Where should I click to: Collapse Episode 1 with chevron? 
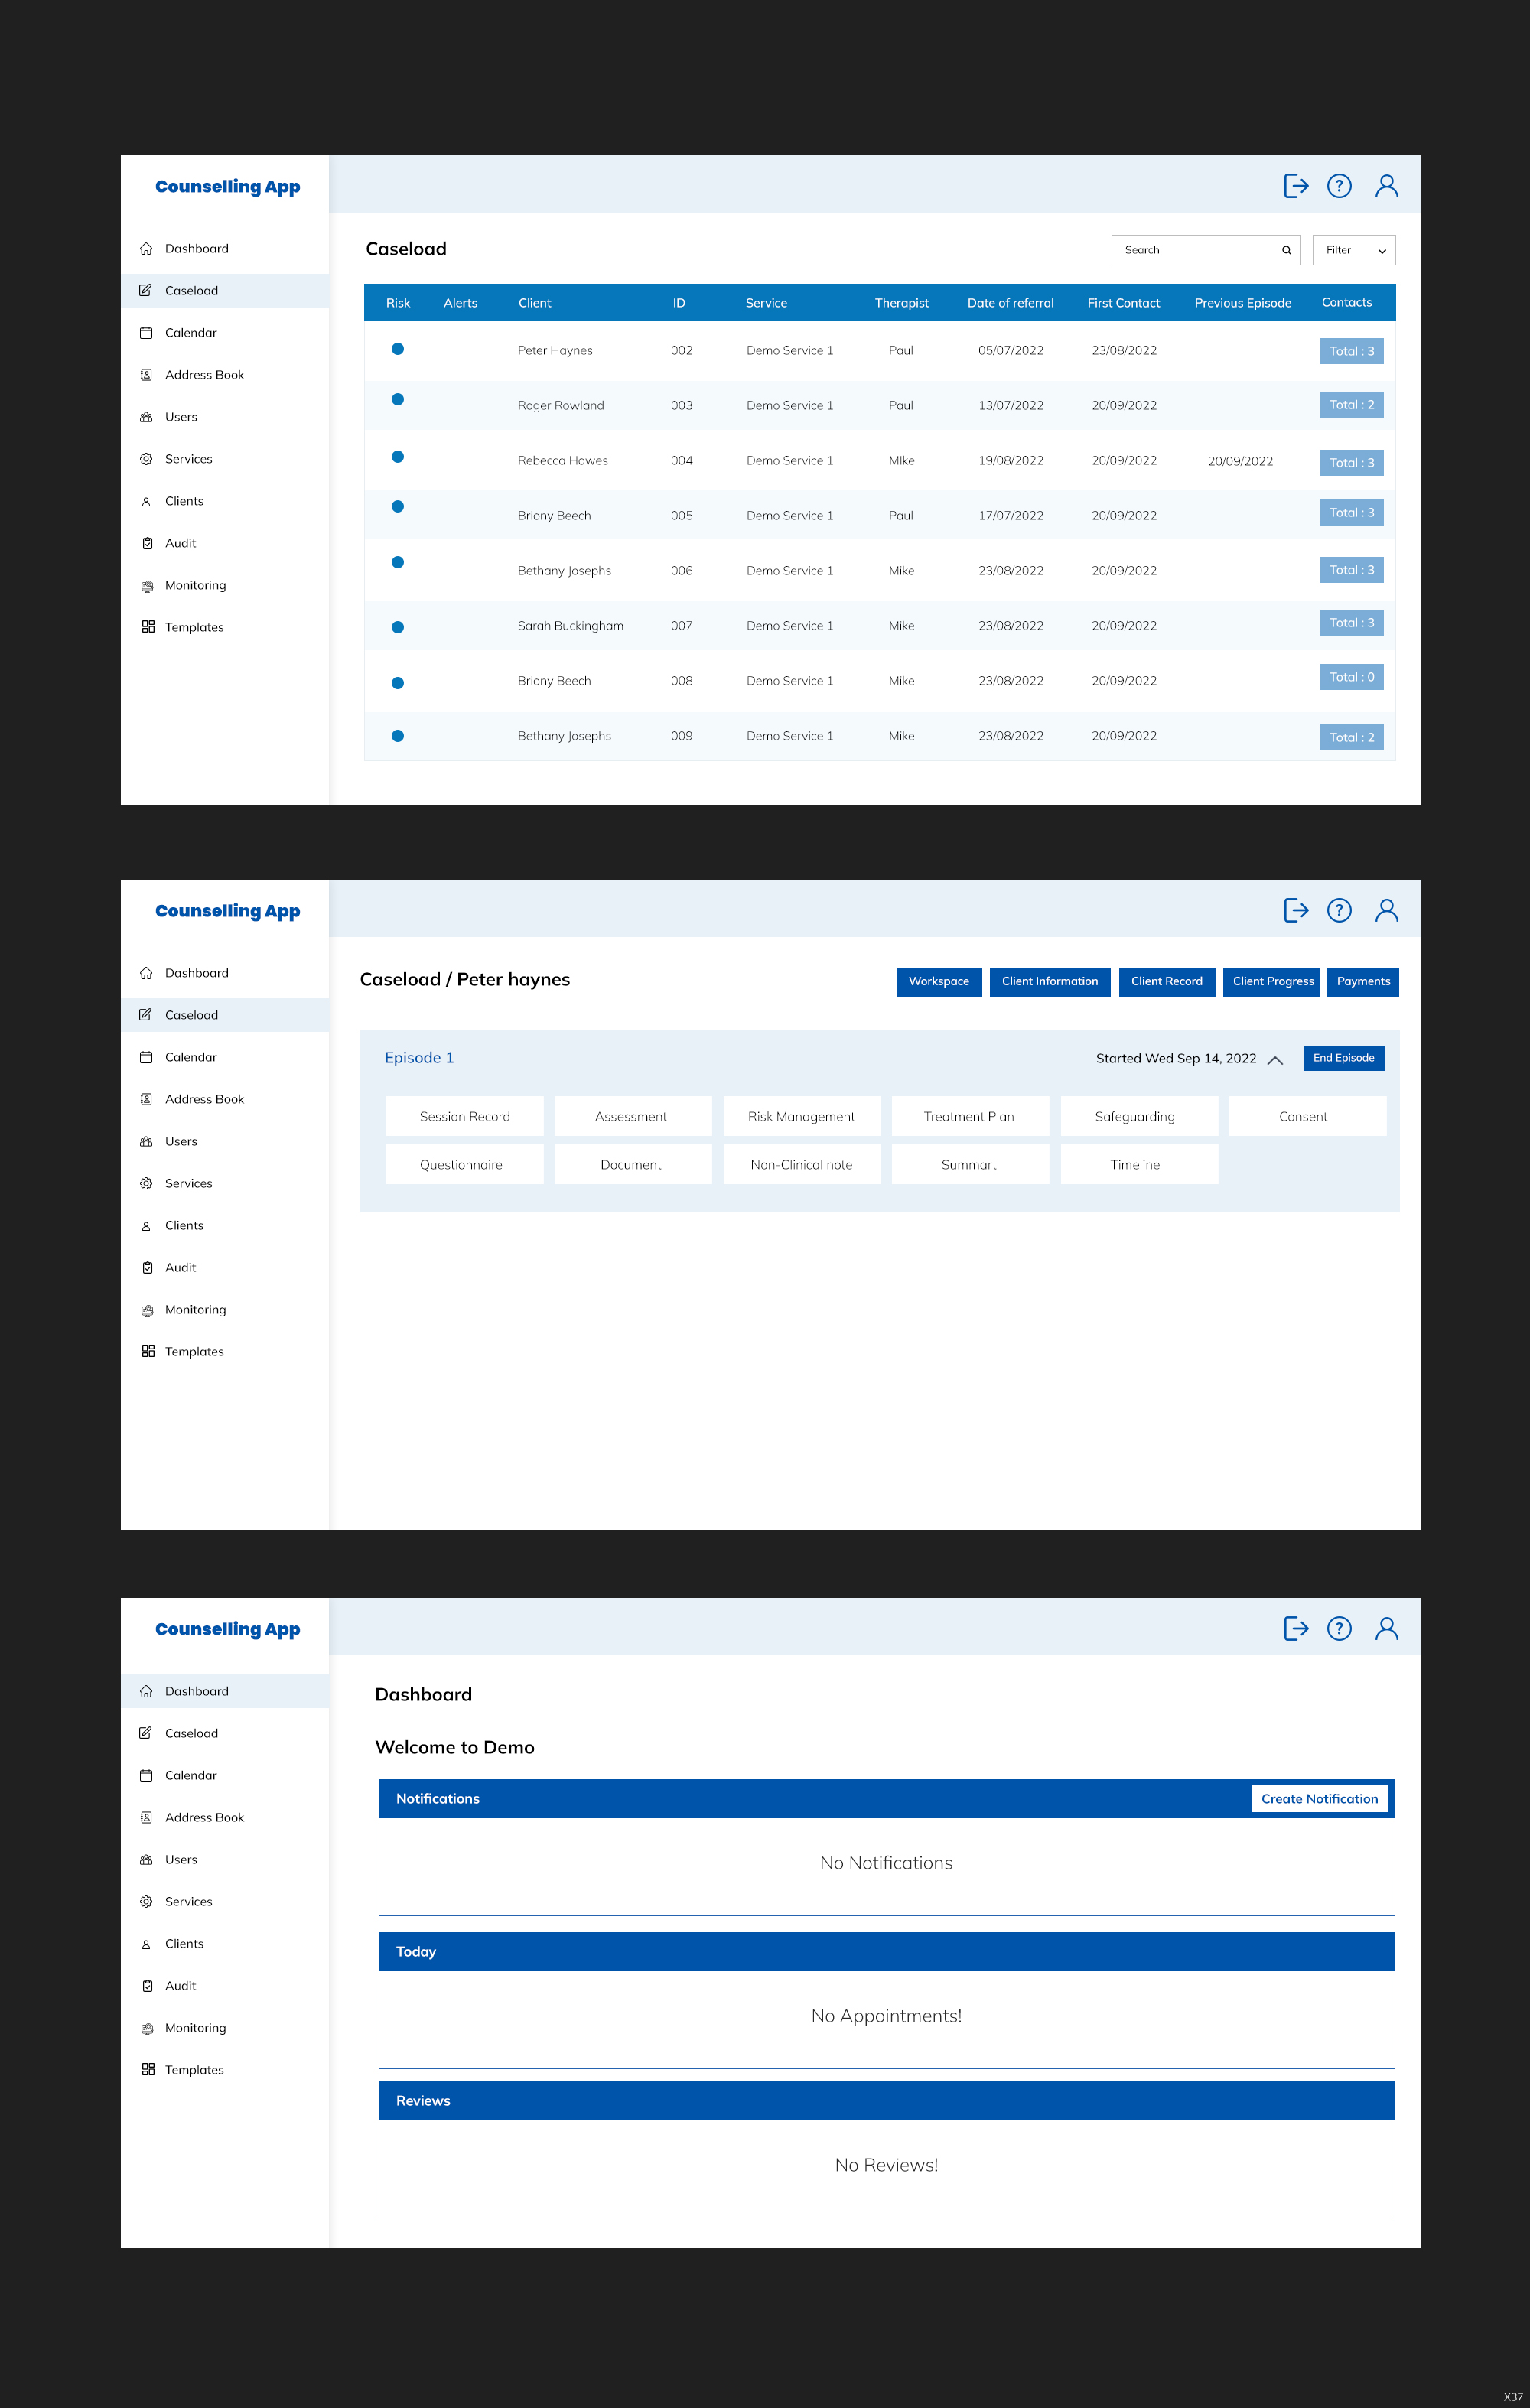coord(1274,1060)
